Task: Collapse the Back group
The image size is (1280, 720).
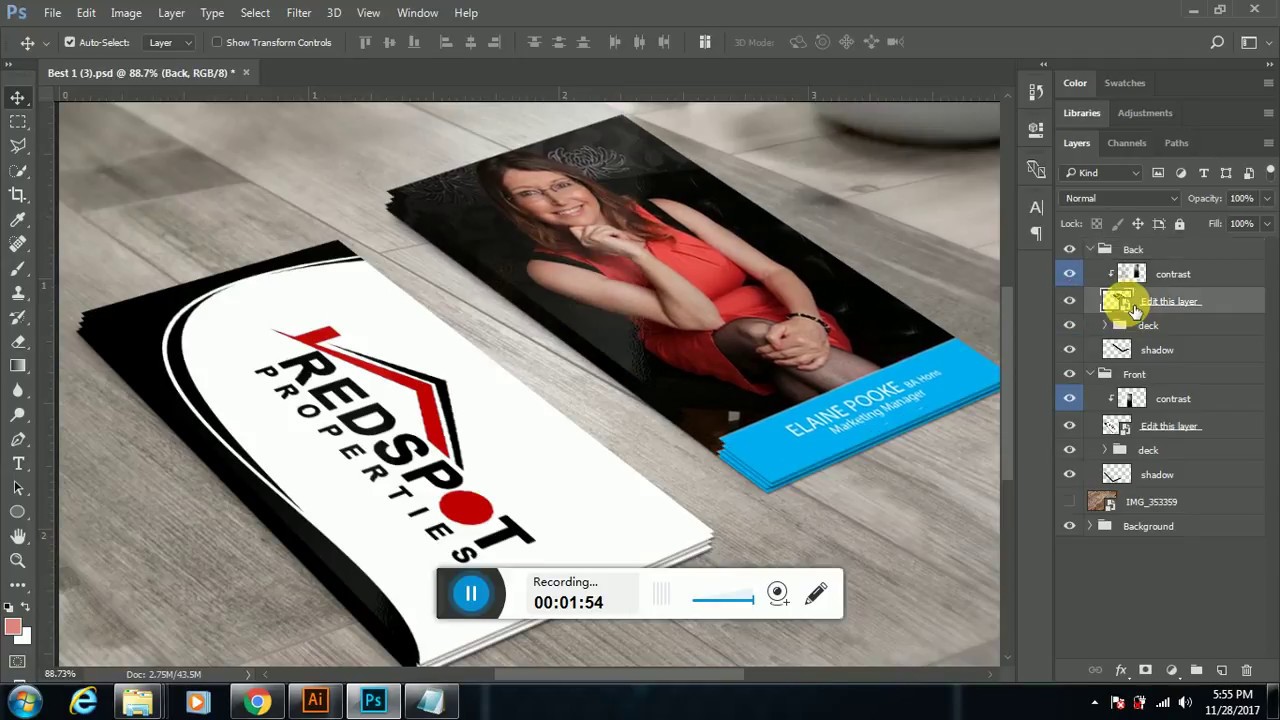Action: tap(1090, 250)
